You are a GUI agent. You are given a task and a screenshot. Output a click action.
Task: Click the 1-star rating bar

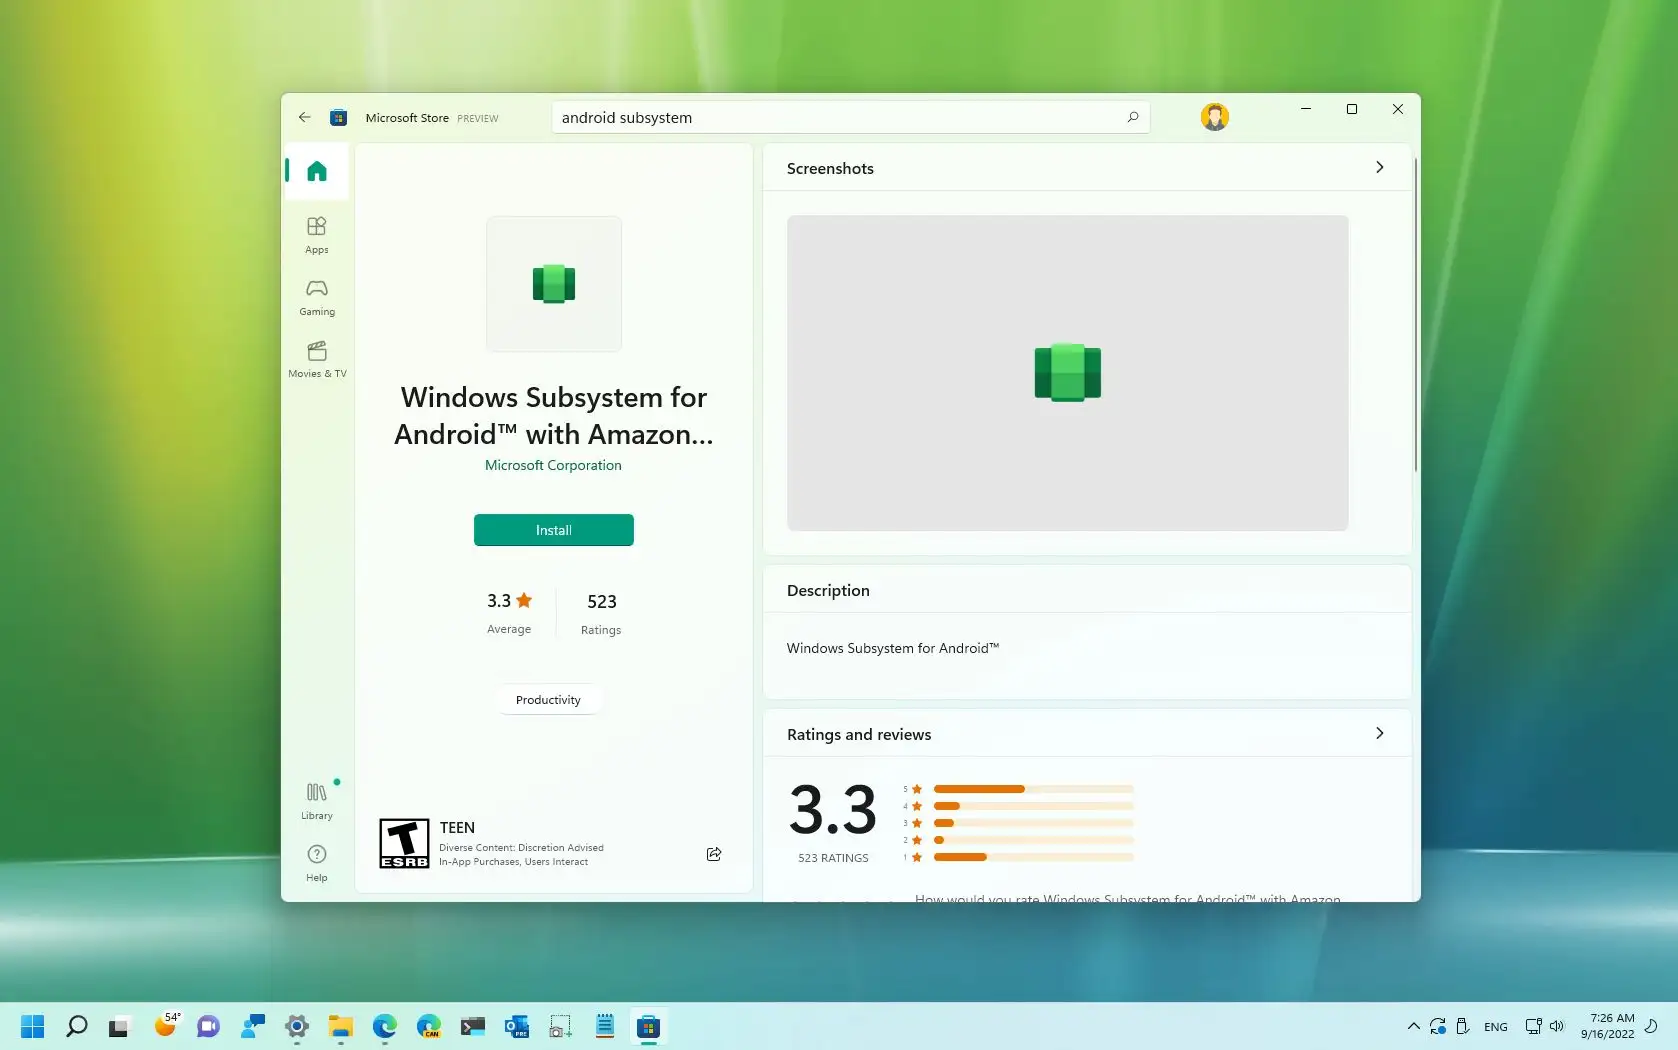point(1034,857)
